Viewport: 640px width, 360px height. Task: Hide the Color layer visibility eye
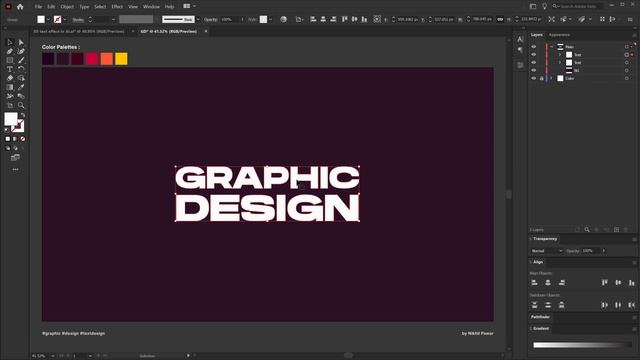click(533, 78)
